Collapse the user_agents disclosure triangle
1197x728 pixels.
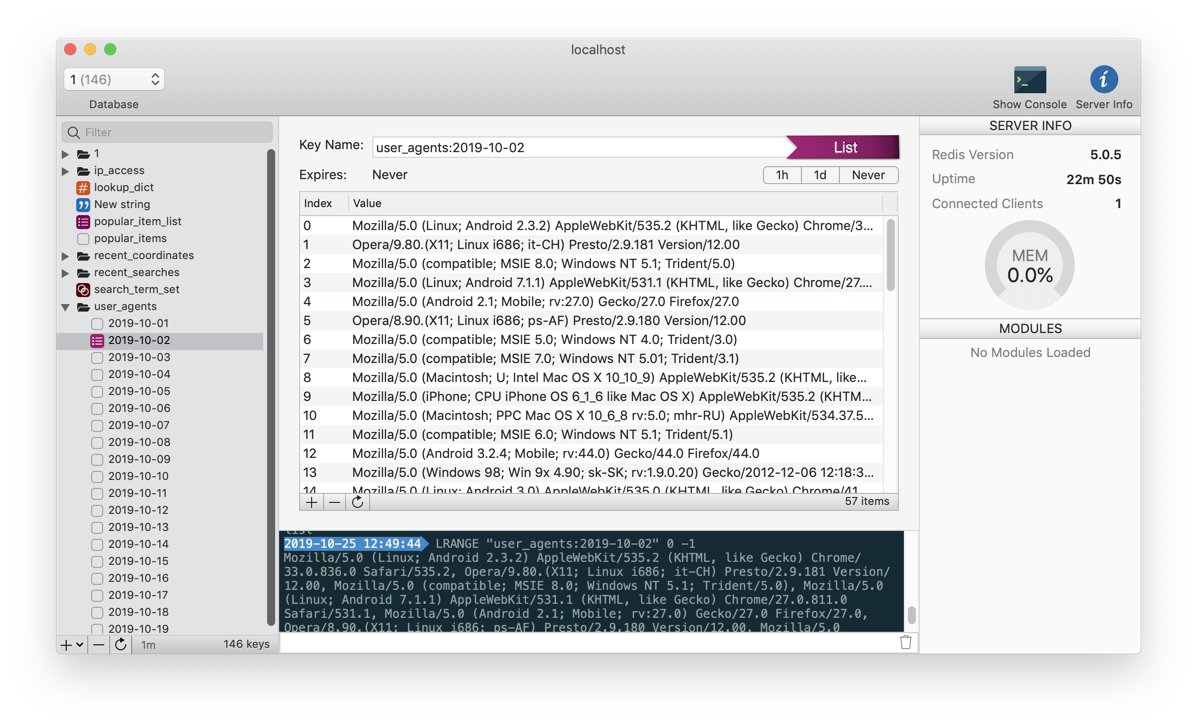click(65, 307)
